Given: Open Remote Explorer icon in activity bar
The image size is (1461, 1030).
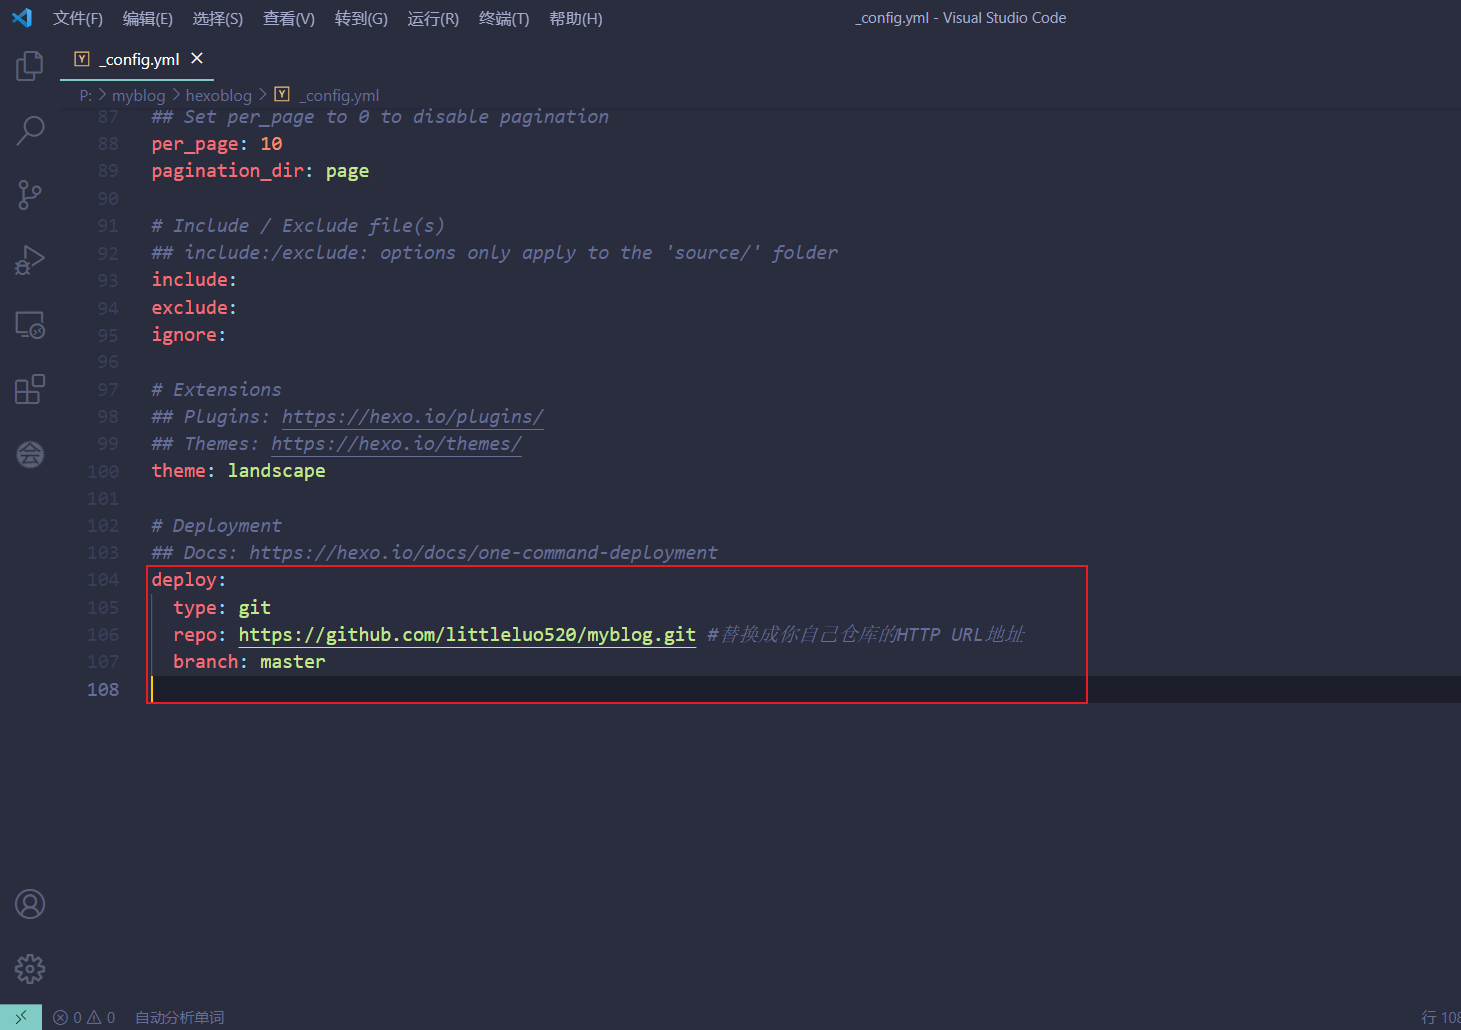Looking at the screenshot, I should click(x=30, y=325).
